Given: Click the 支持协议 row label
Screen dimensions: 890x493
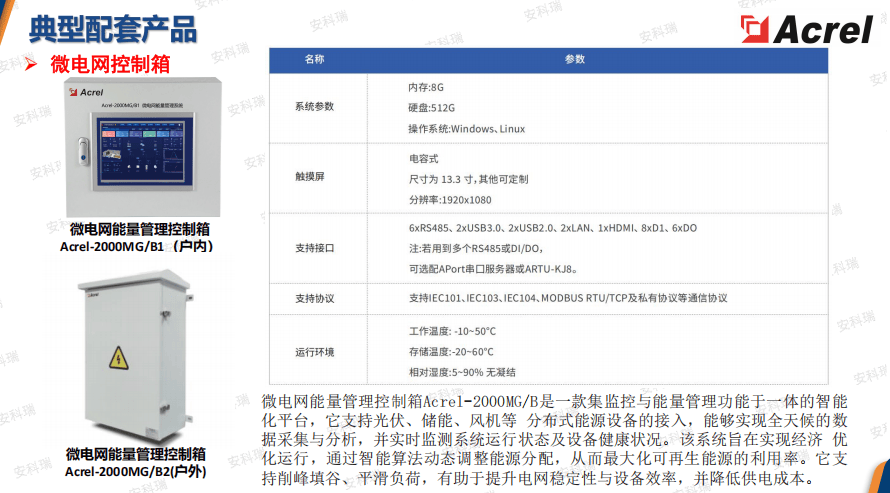Looking at the screenshot, I should 314,298.
